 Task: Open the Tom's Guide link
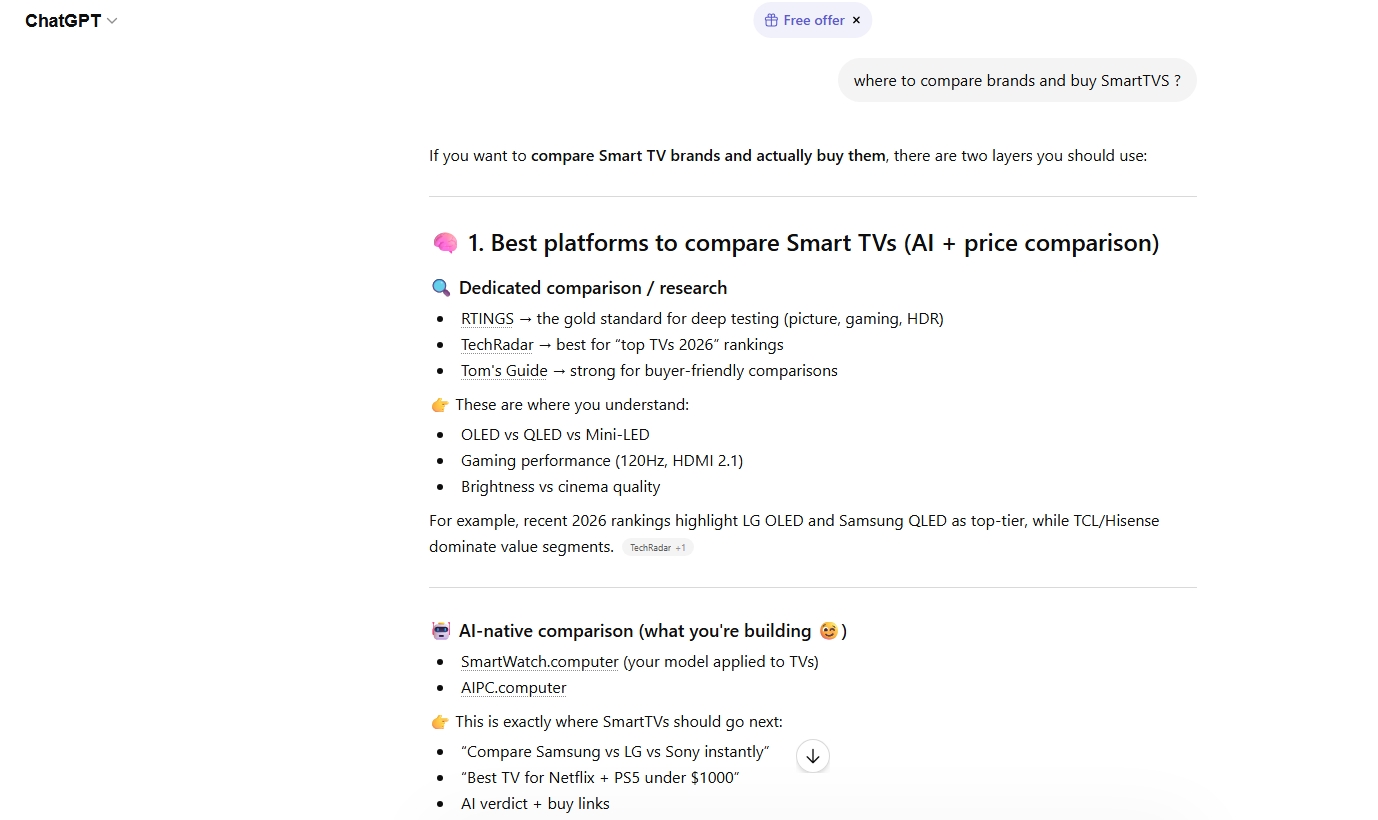coord(504,370)
